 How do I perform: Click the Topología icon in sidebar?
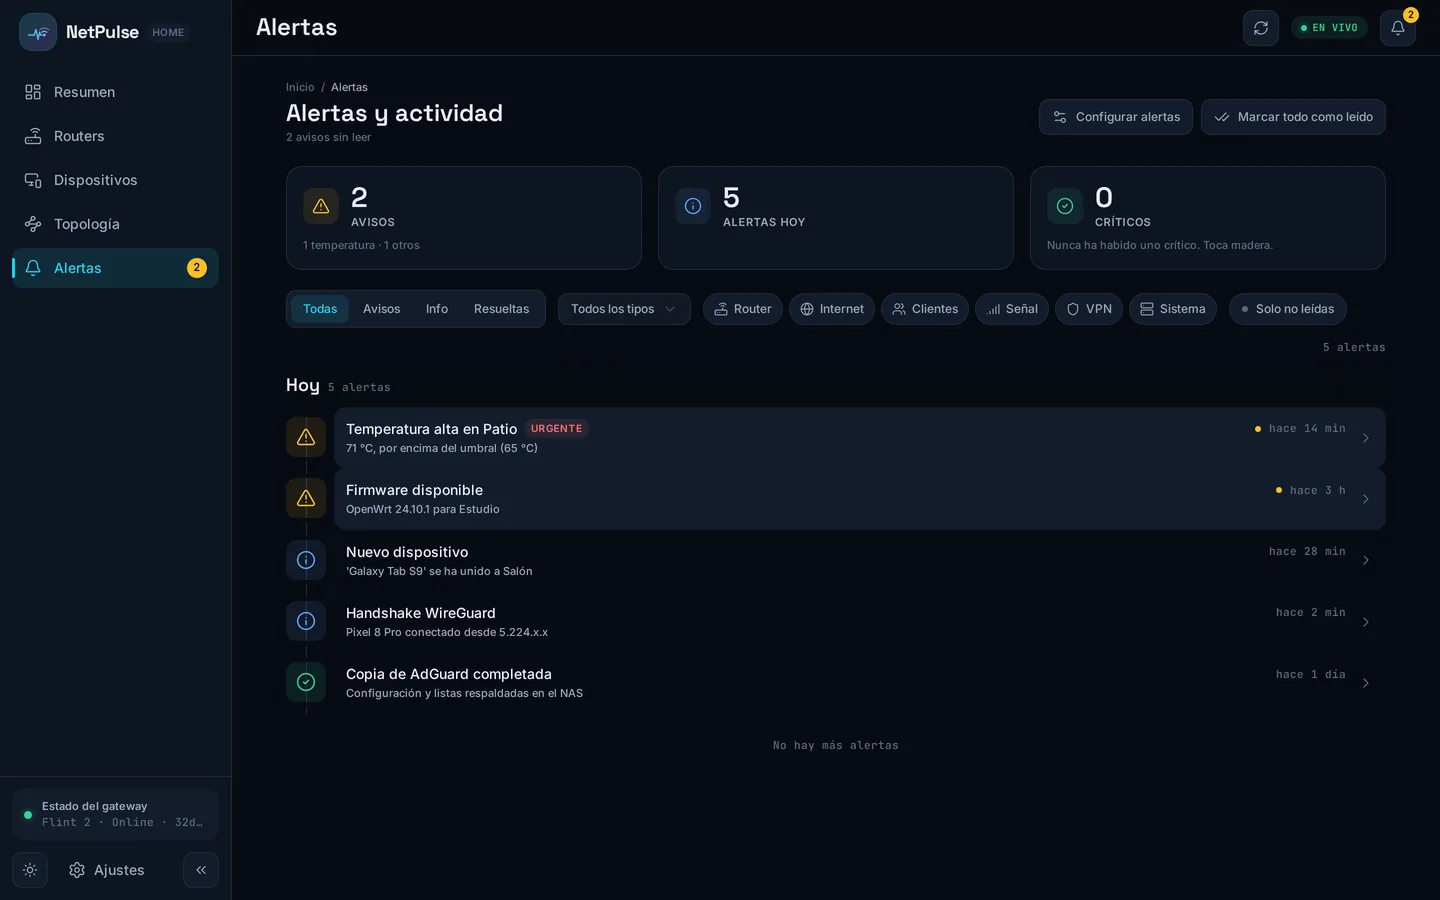click(33, 224)
